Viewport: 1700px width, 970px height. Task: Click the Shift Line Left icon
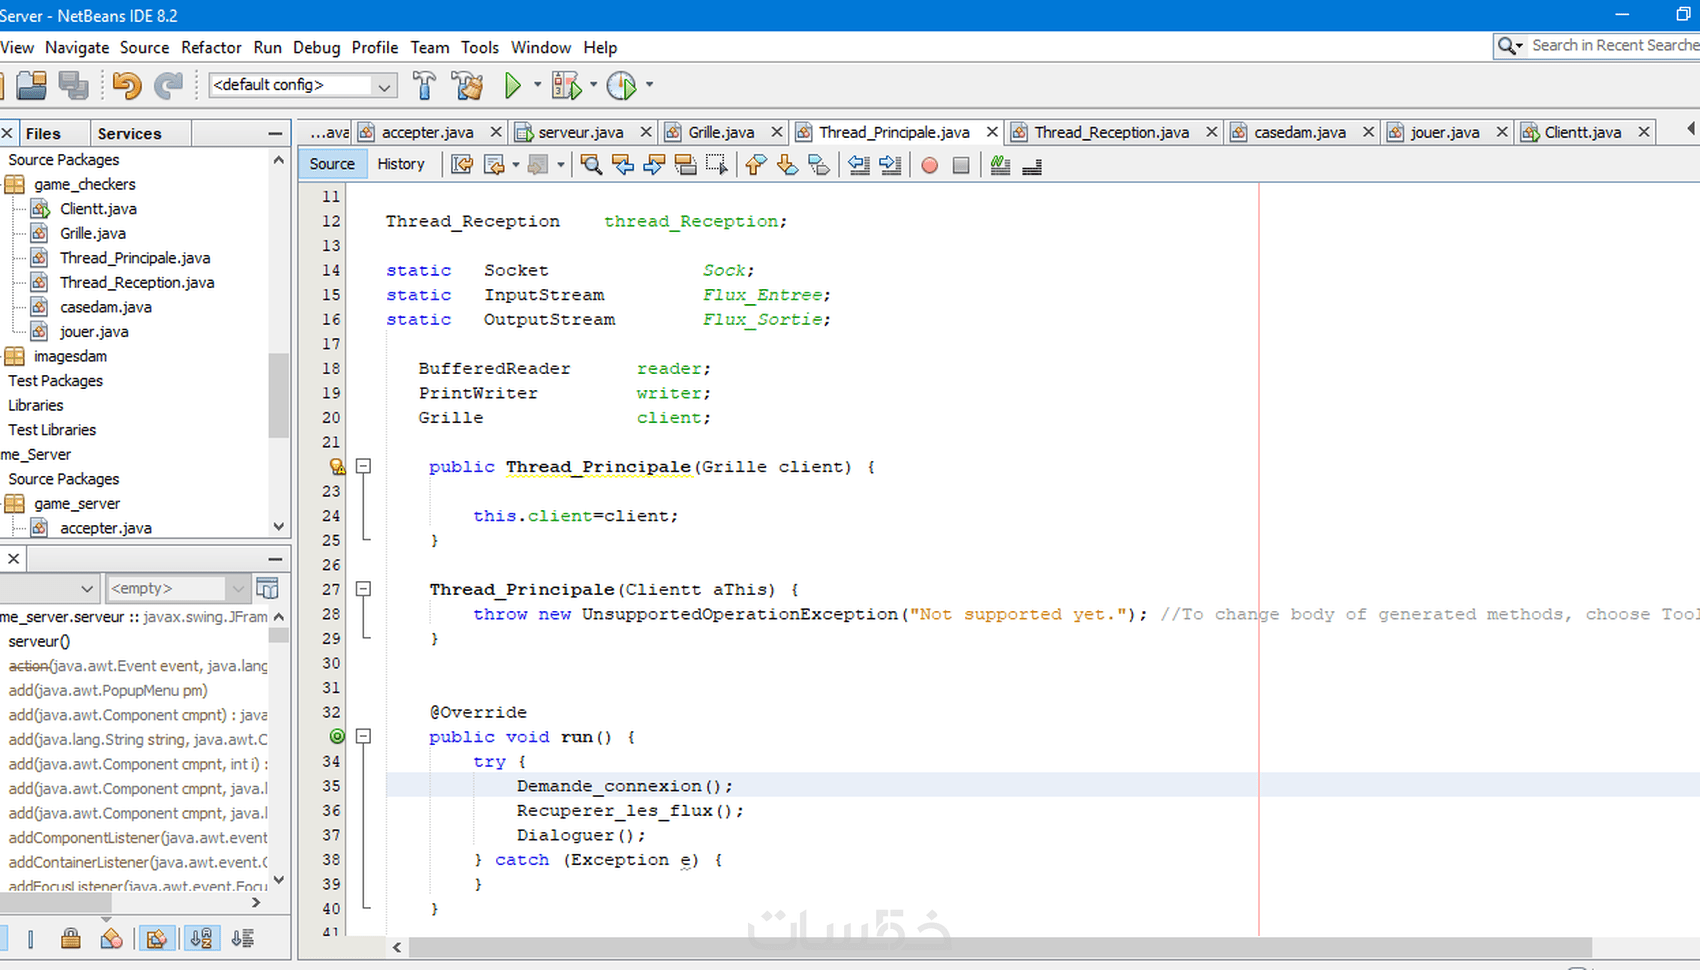pos(858,165)
